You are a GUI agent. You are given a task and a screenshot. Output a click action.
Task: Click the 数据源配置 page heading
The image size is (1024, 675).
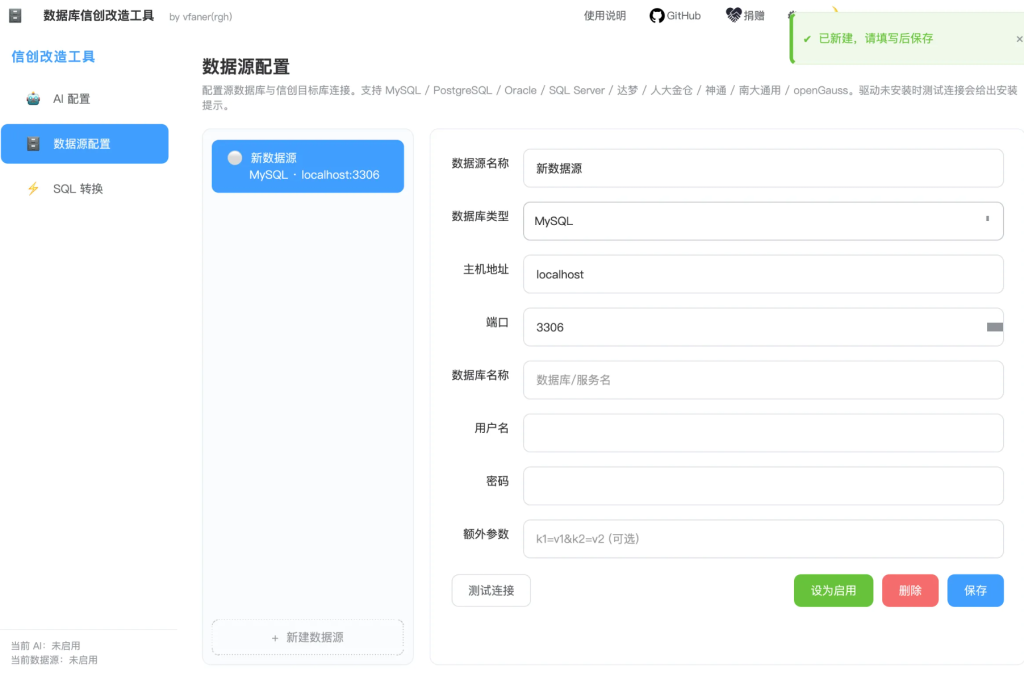[246, 67]
